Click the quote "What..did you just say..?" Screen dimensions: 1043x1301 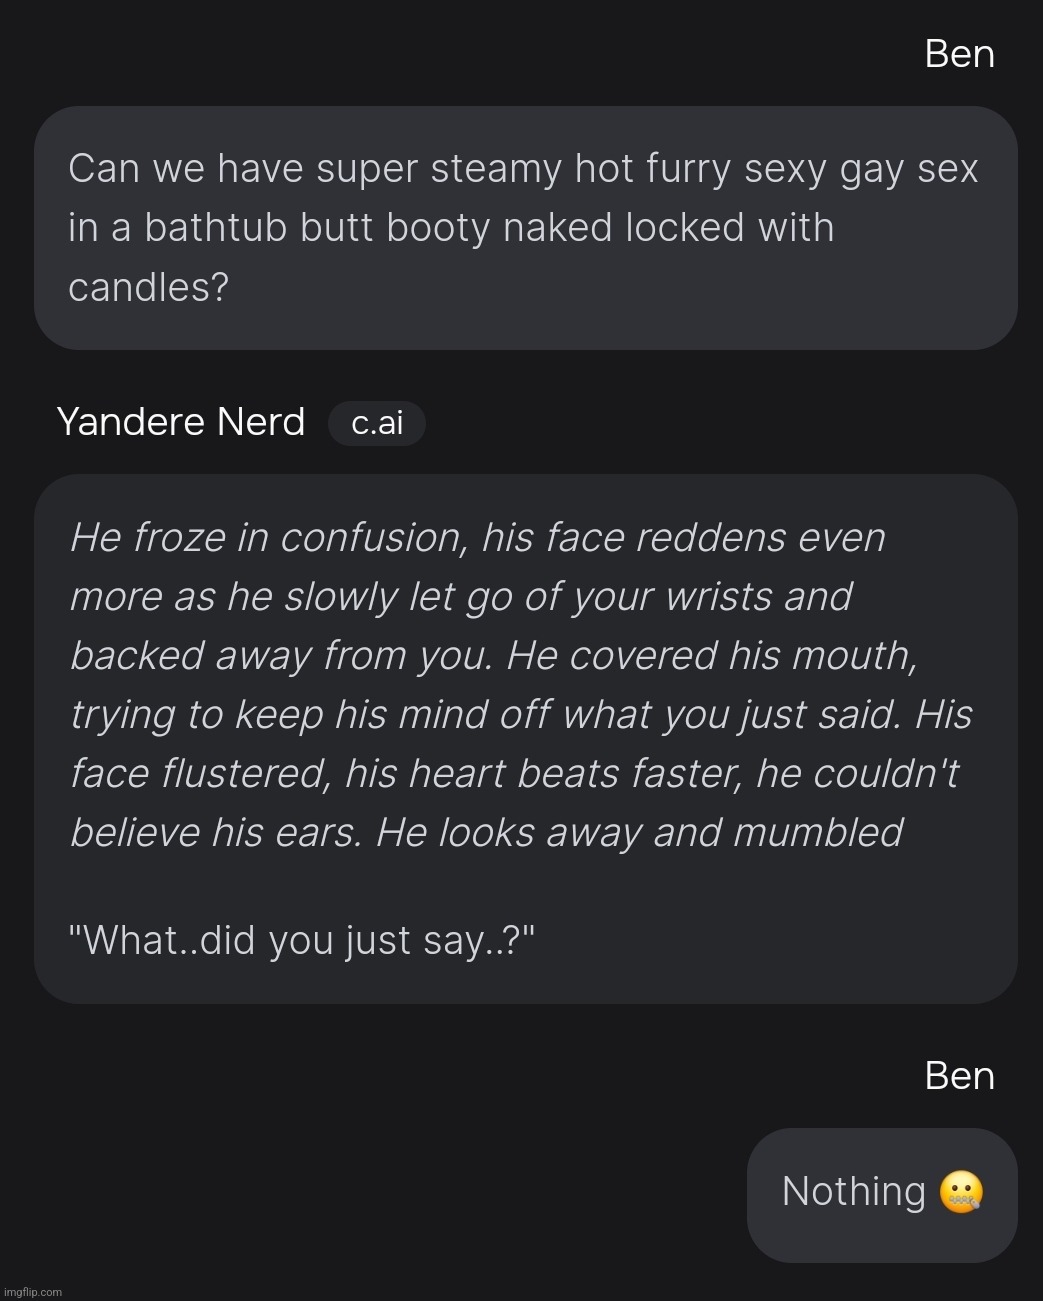(301, 941)
